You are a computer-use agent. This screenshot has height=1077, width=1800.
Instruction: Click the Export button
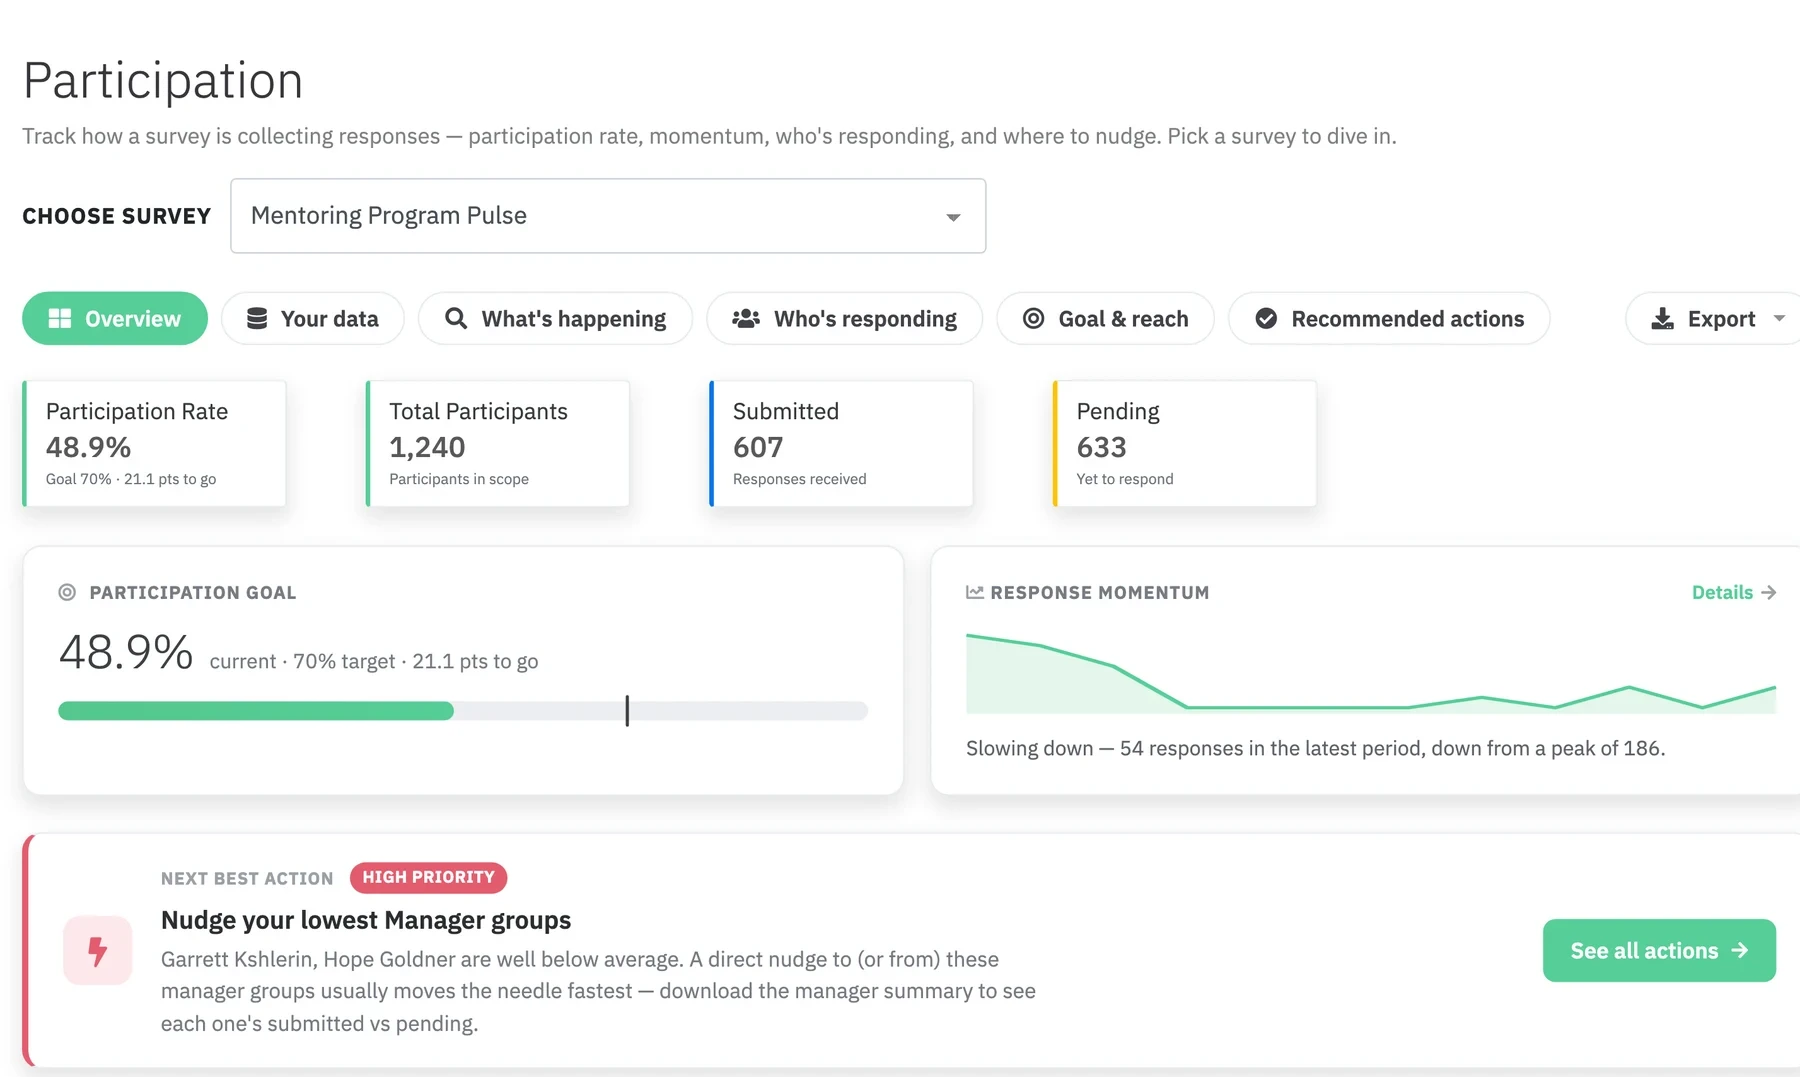pyautogui.click(x=1712, y=318)
